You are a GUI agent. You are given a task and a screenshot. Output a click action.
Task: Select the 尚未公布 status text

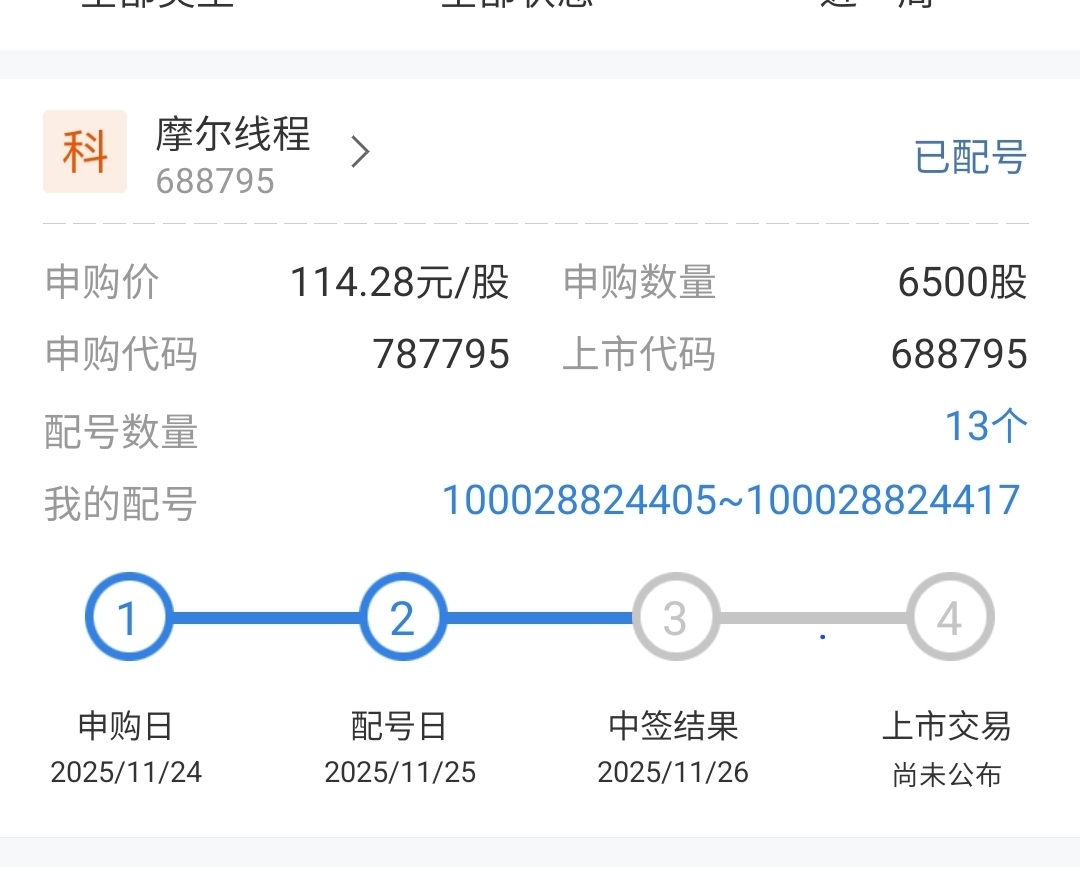pyautogui.click(x=947, y=775)
